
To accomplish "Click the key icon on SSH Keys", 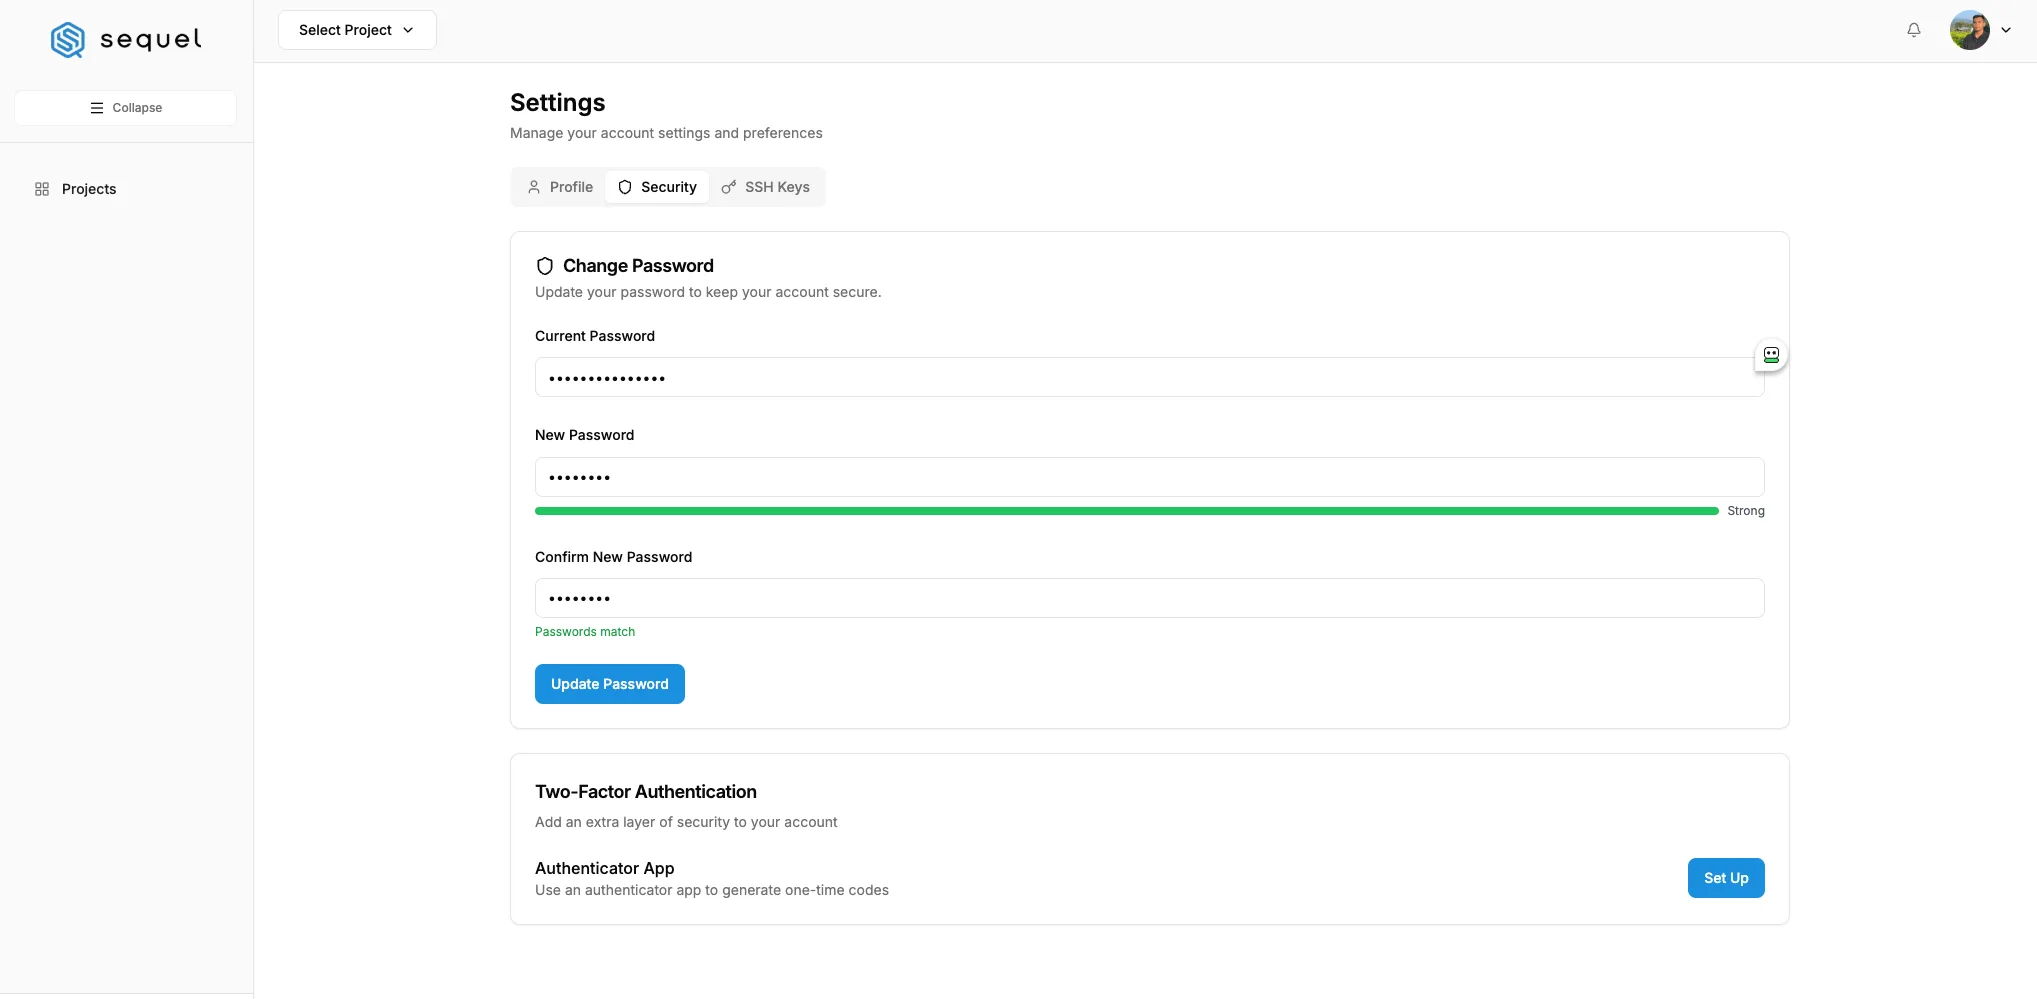I will coord(729,187).
